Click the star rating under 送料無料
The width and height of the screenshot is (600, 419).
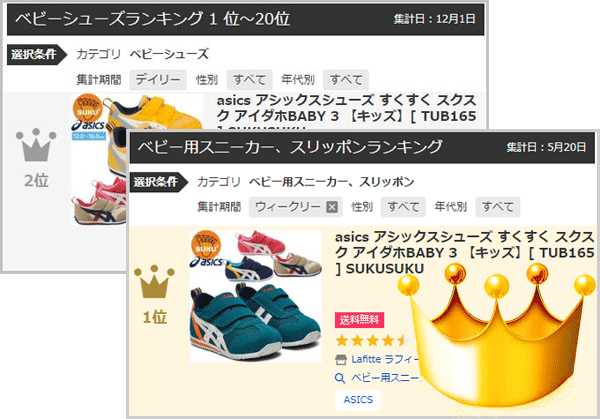(x=371, y=341)
